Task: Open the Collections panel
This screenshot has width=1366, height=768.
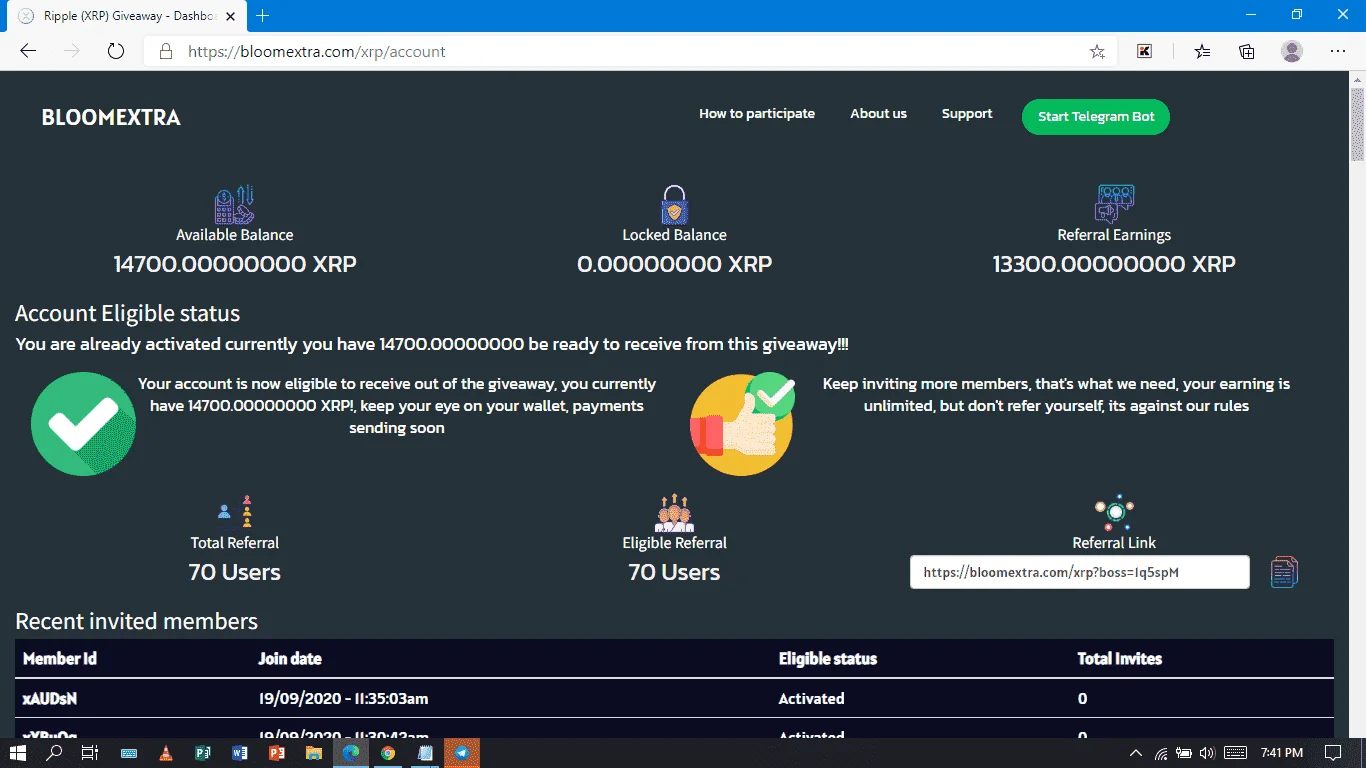Action: (x=1247, y=52)
